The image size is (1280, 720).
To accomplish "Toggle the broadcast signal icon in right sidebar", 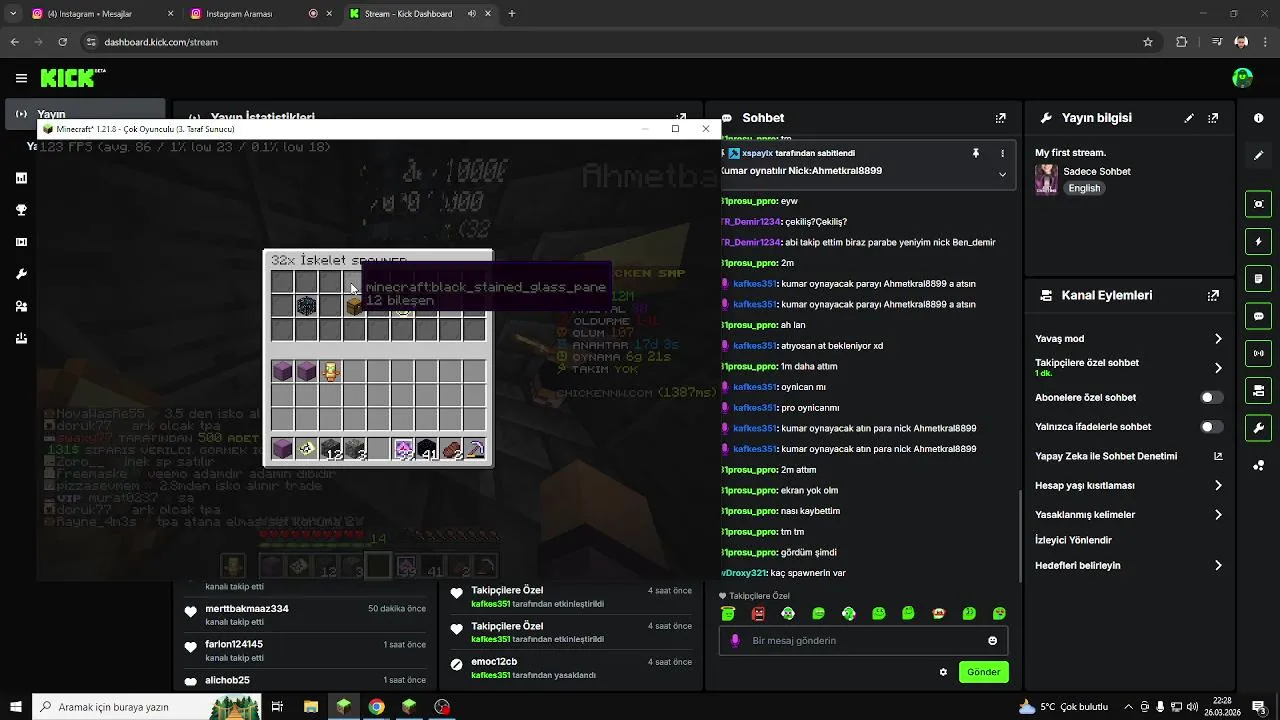I will pos(1258,353).
